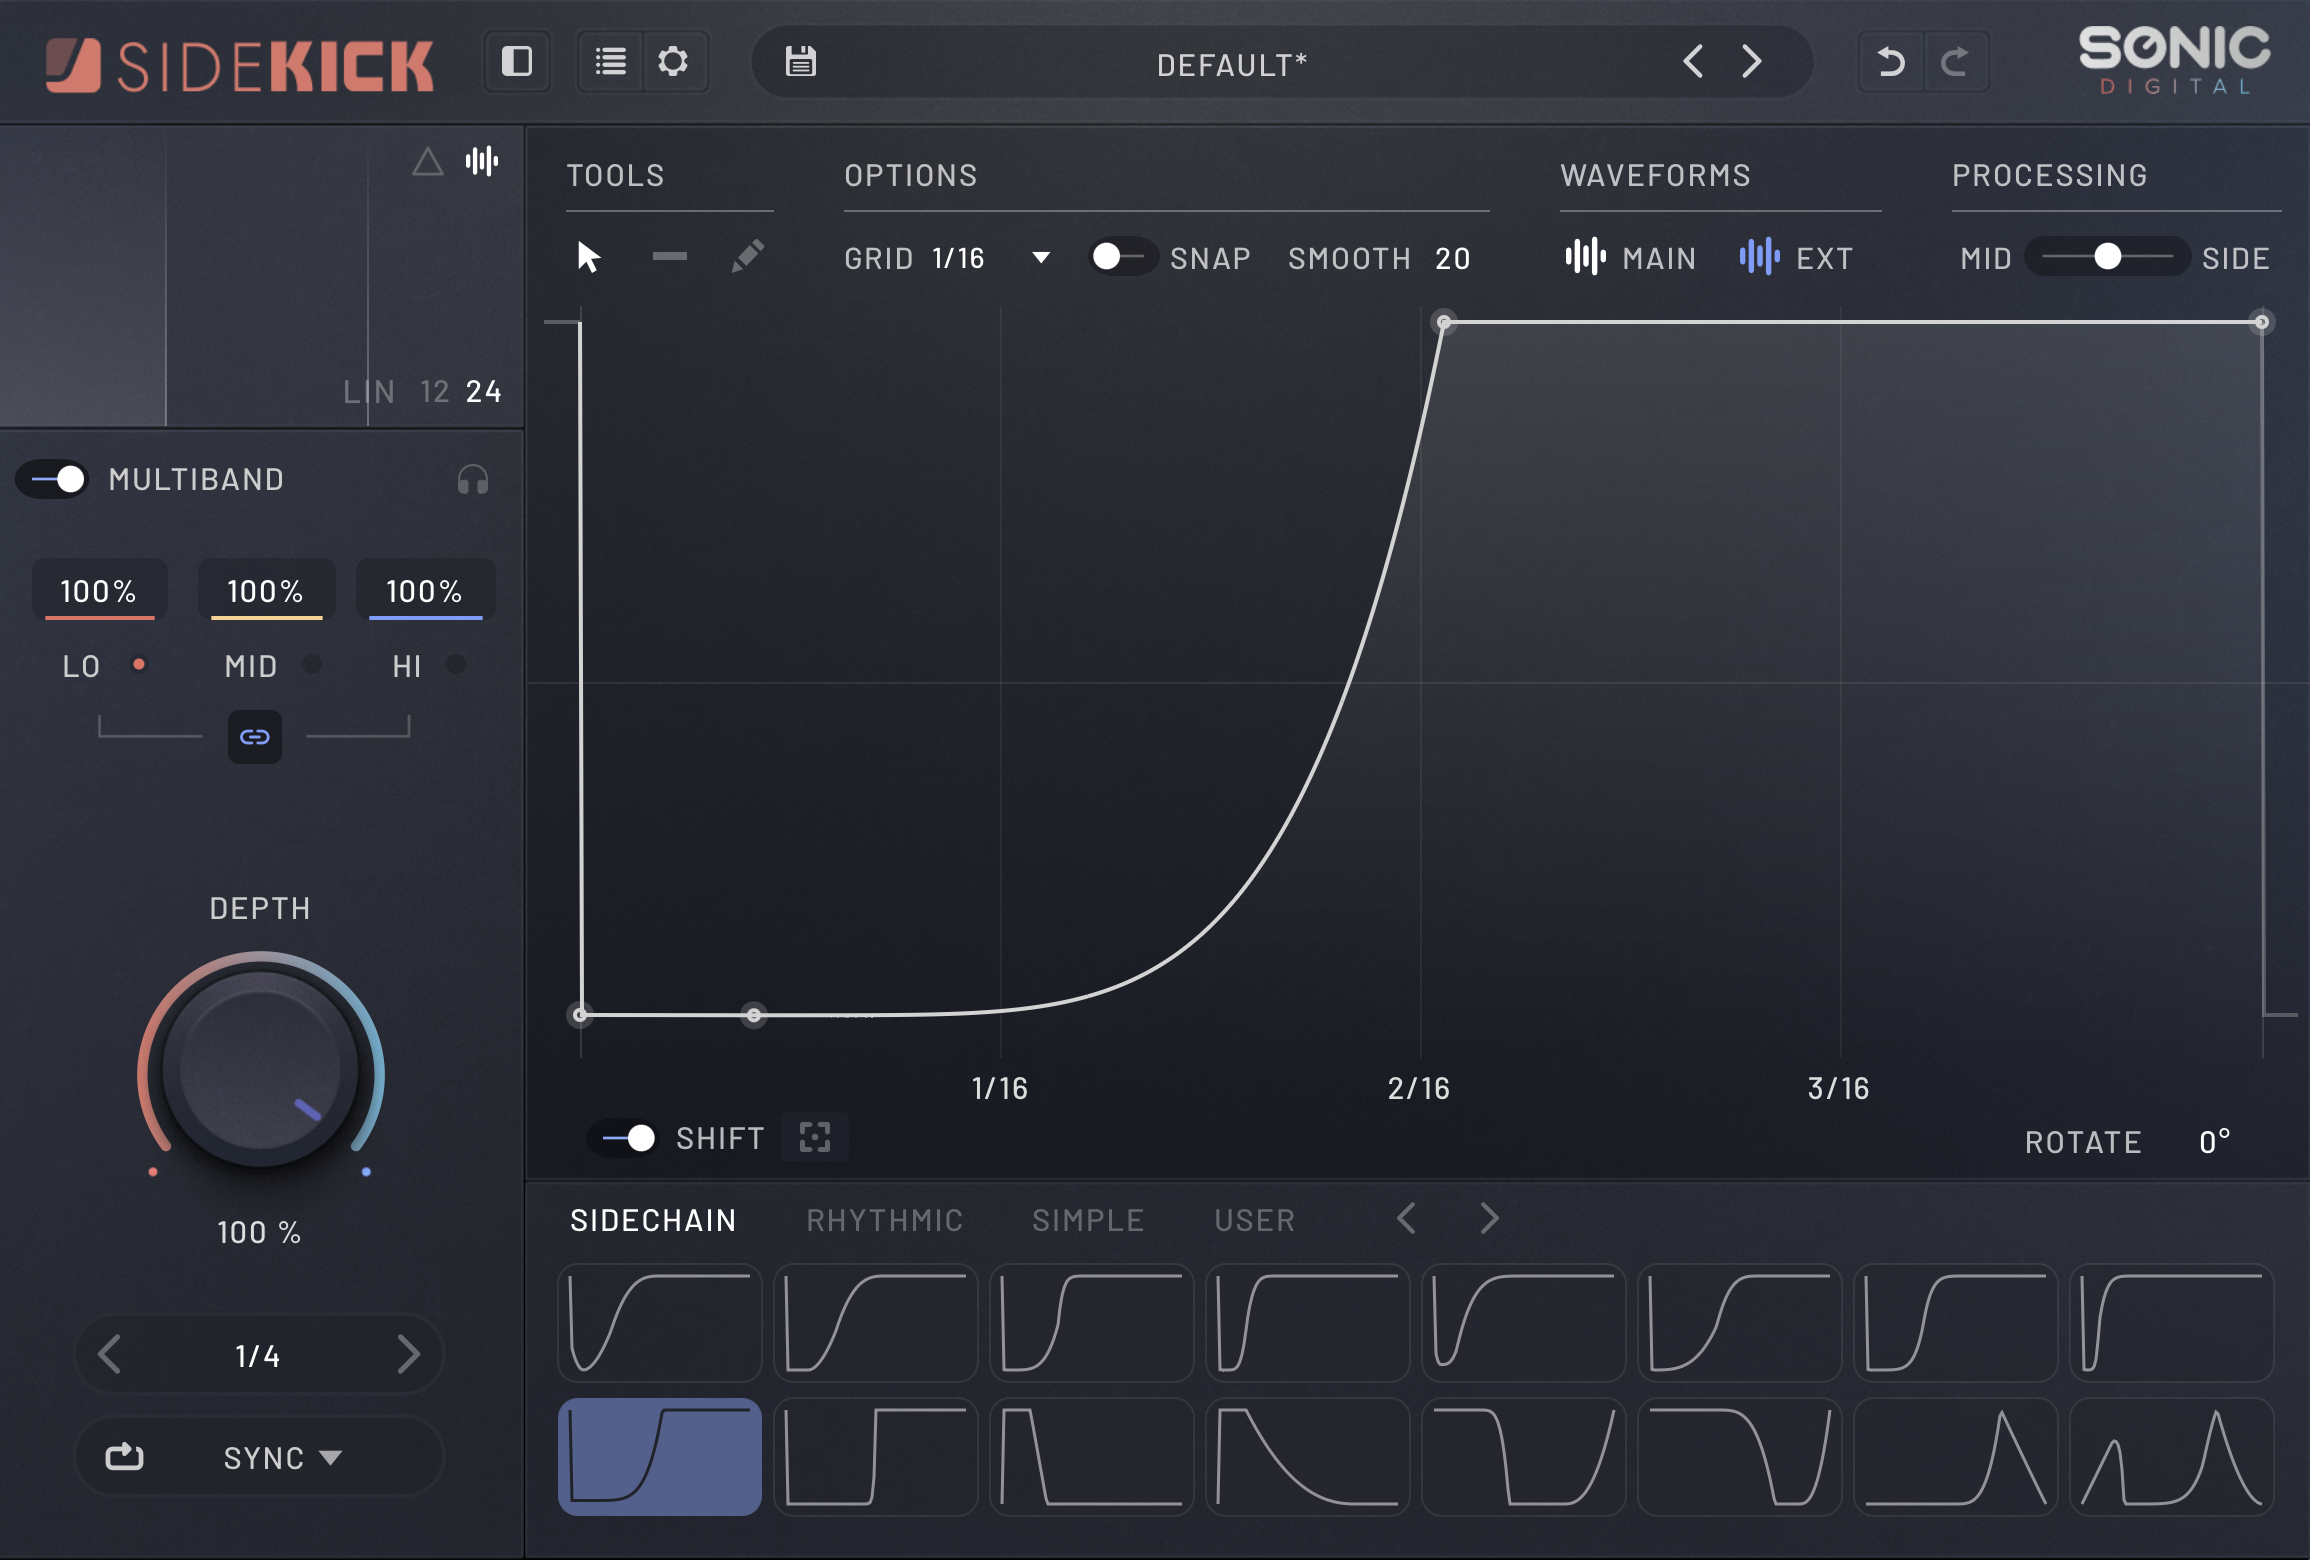Switch to the USER shapes tab
Image resolution: width=2310 pixels, height=1560 pixels.
pyautogui.click(x=1255, y=1220)
